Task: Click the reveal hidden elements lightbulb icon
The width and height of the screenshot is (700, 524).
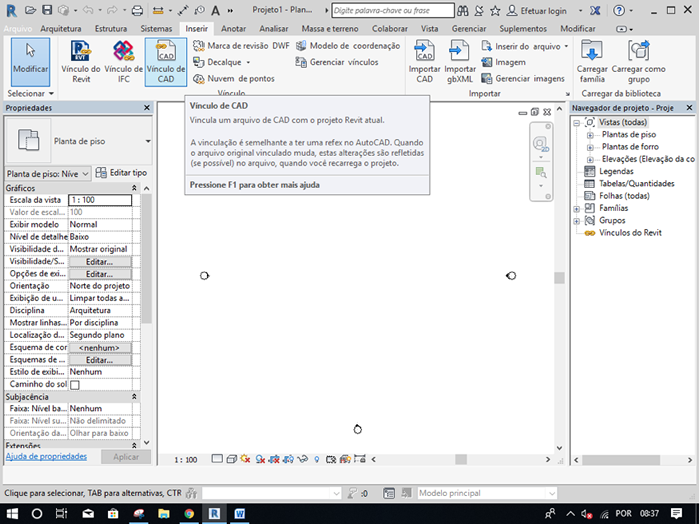Action: 317,459
